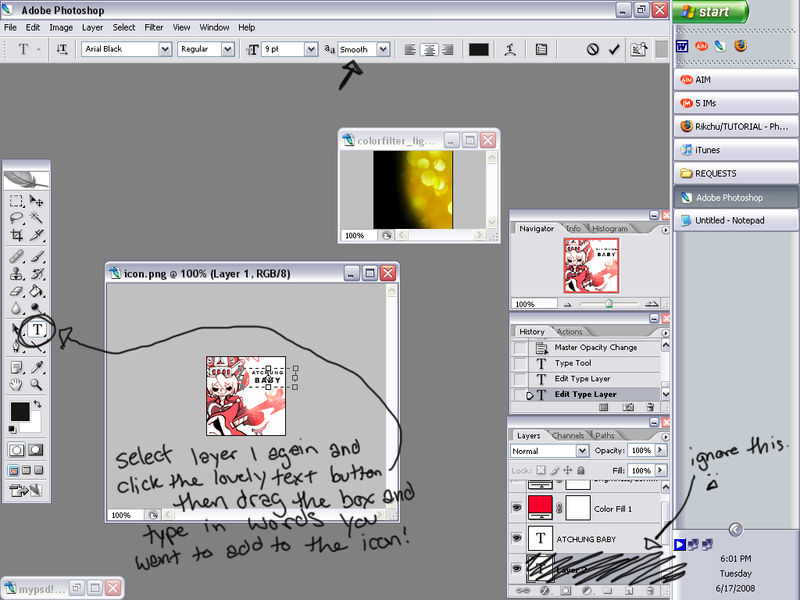Toggle lock layer position
Viewport: 800px width, 600px height.
567,470
